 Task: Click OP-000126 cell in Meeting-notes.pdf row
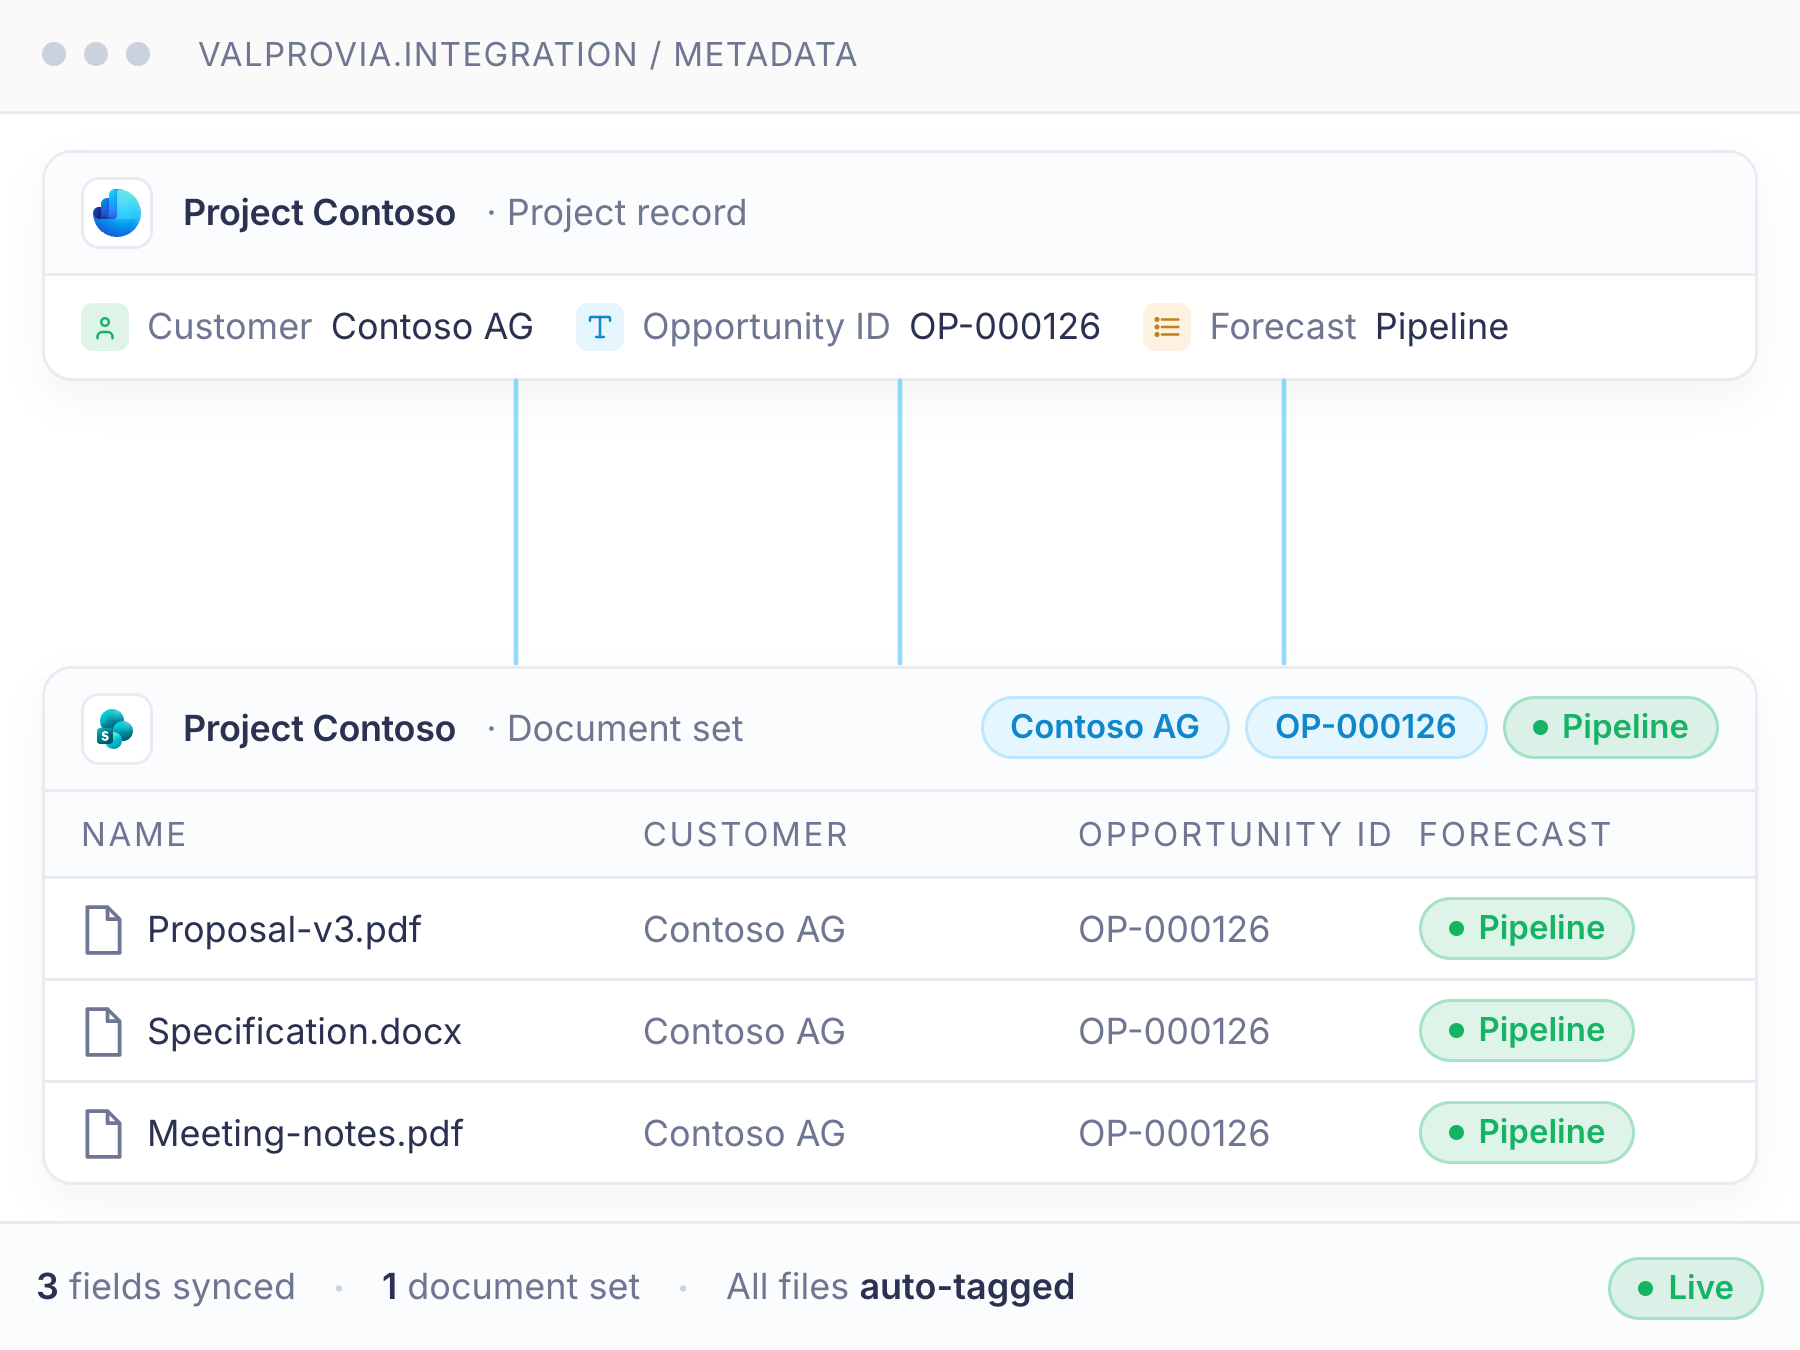[1174, 1134]
